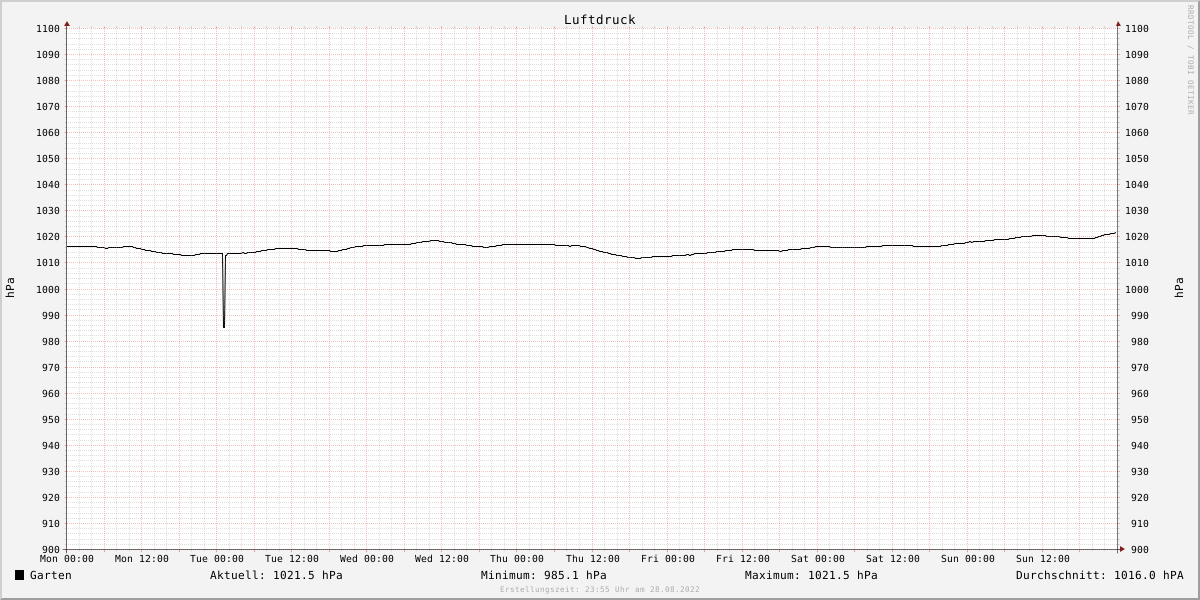Click the 'Fri 12:00' time axis label
Image resolution: width=1200 pixels, height=600 pixels.
pos(743,559)
